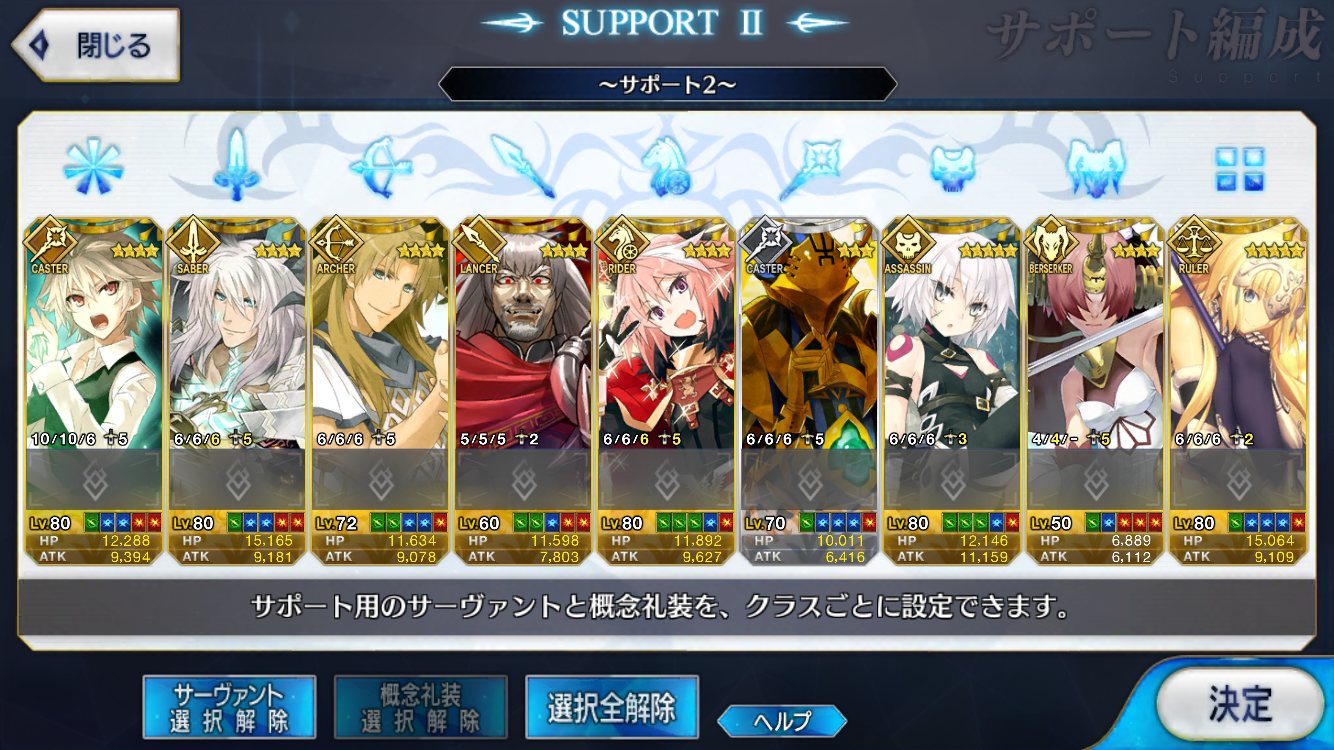Image resolution: width=1334 pixels, height=750 pixels.
Task: Select the Archer class bow icon
Action: click(381, 166)
